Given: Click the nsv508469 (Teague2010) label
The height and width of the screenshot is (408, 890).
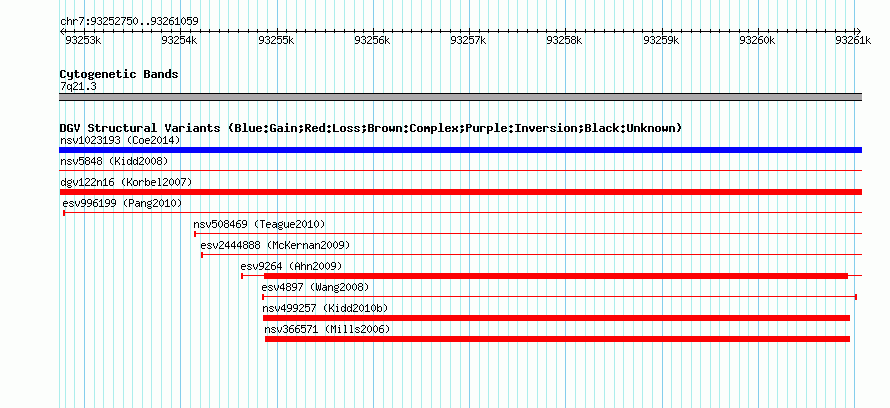Looking at the screenshot, I should (x=259, y=224).
